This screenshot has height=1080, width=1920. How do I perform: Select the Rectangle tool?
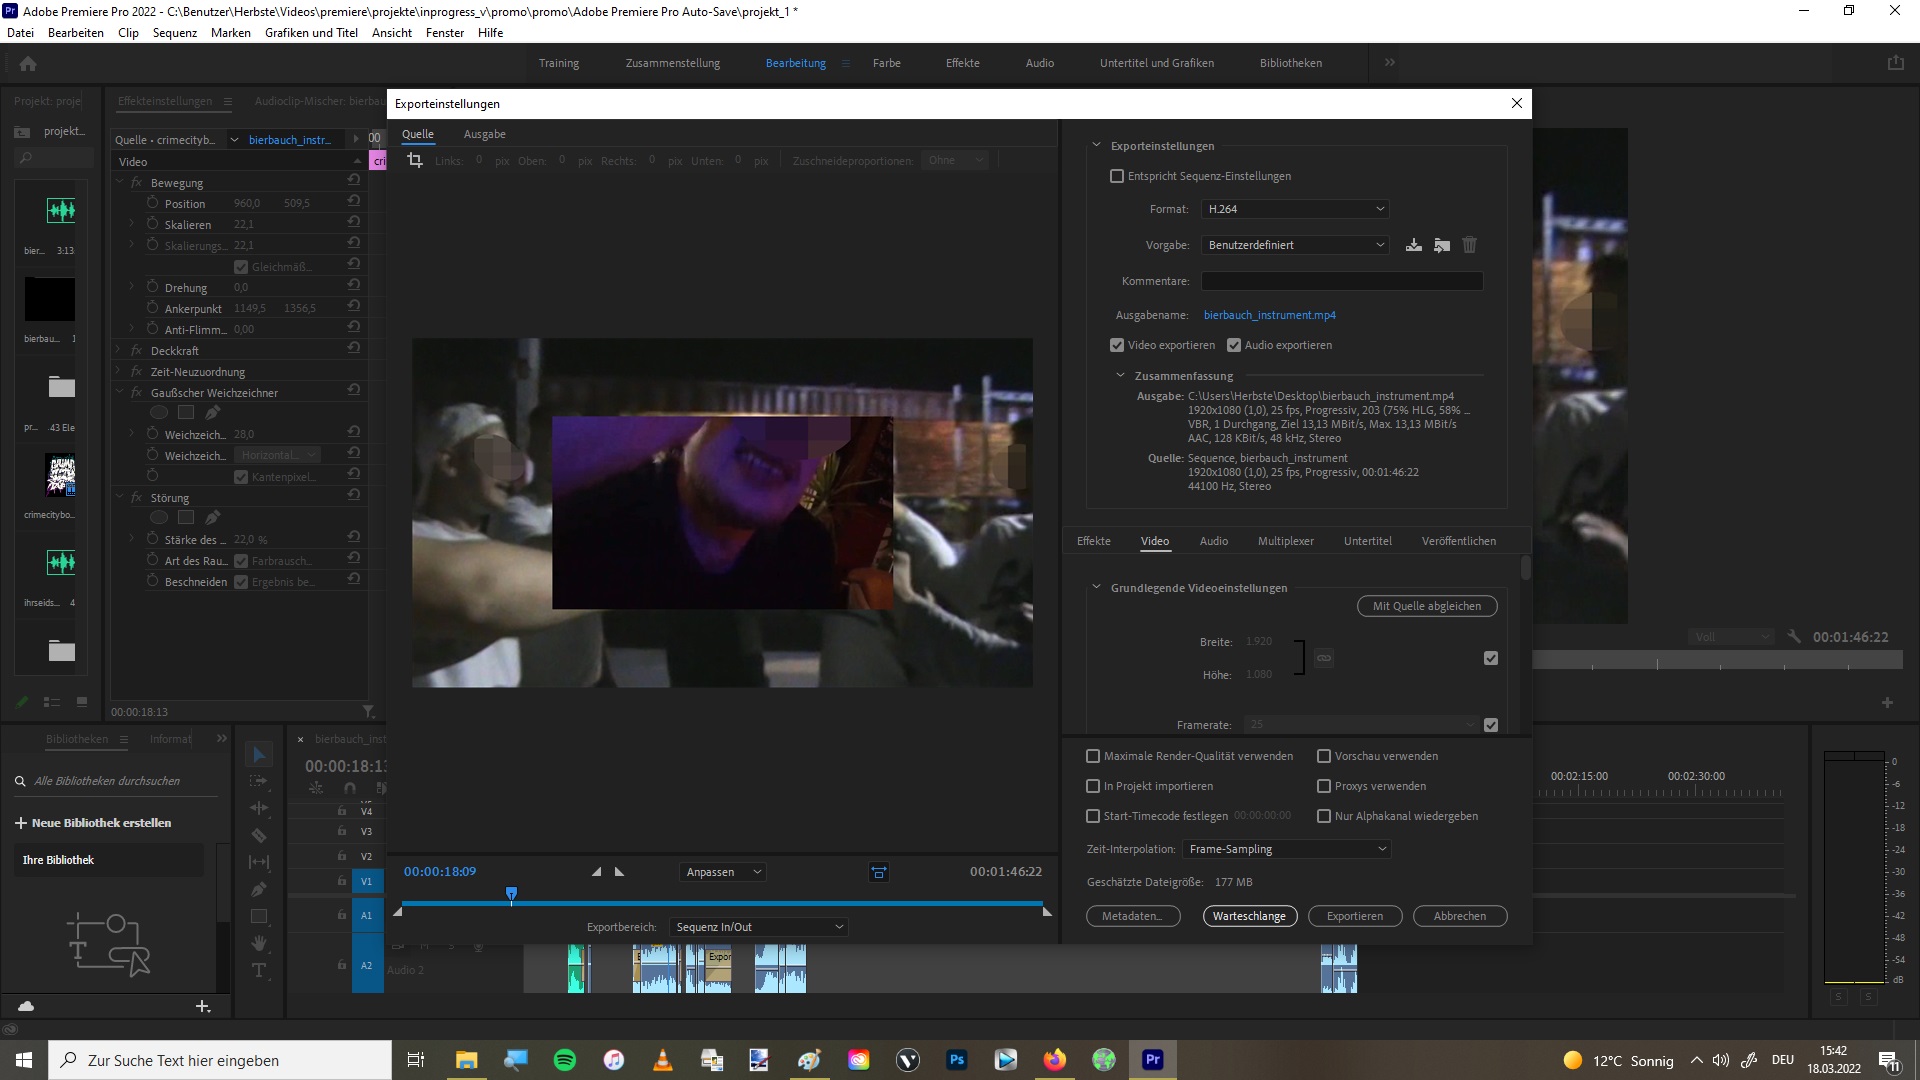259,916
